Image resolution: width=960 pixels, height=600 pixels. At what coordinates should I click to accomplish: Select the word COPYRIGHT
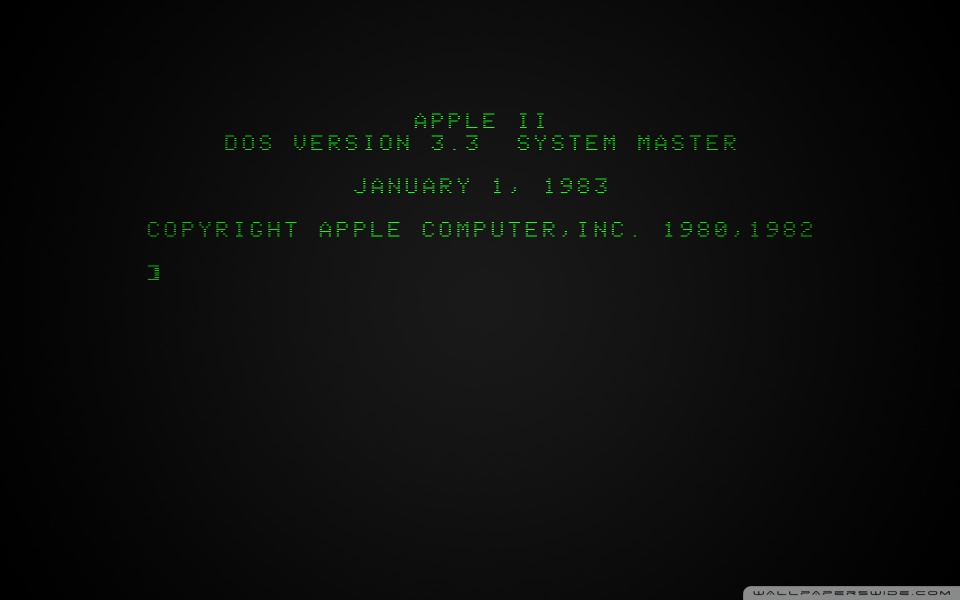pyautogui.click(x=222, y=230)
